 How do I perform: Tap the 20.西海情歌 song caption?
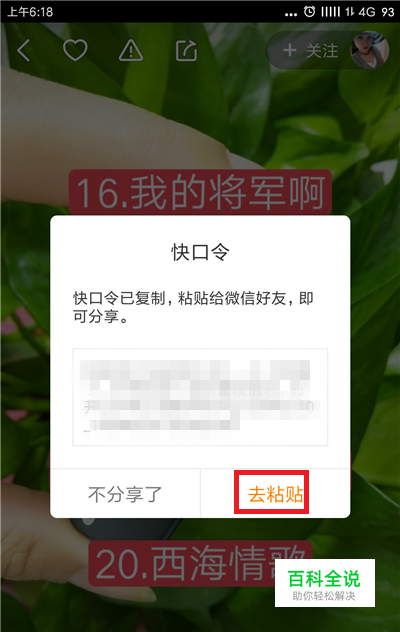pos(200,563)
